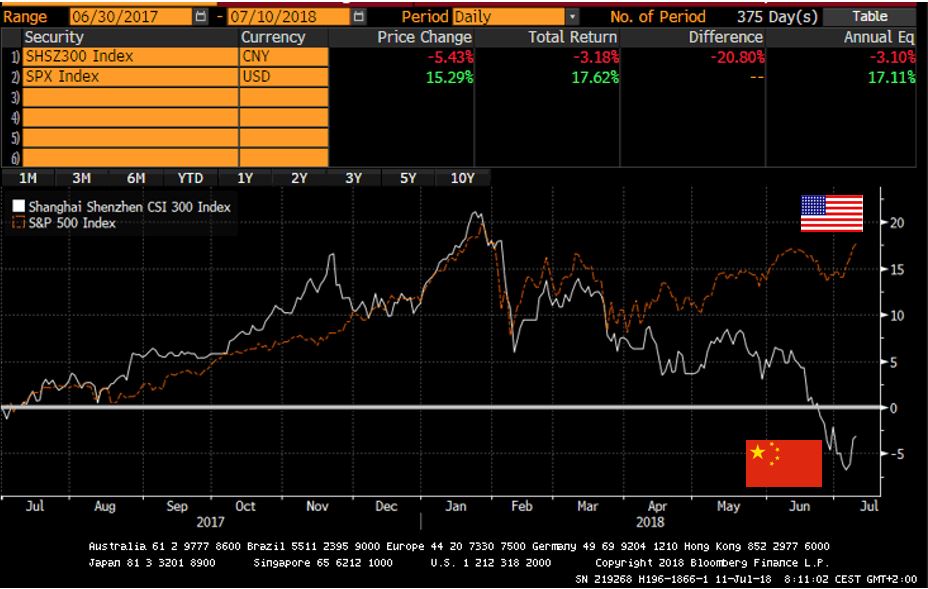This screenshot has height=589, width=928.
Task: Click the -3.10% annual equivalent value
Action: point(892,57)
